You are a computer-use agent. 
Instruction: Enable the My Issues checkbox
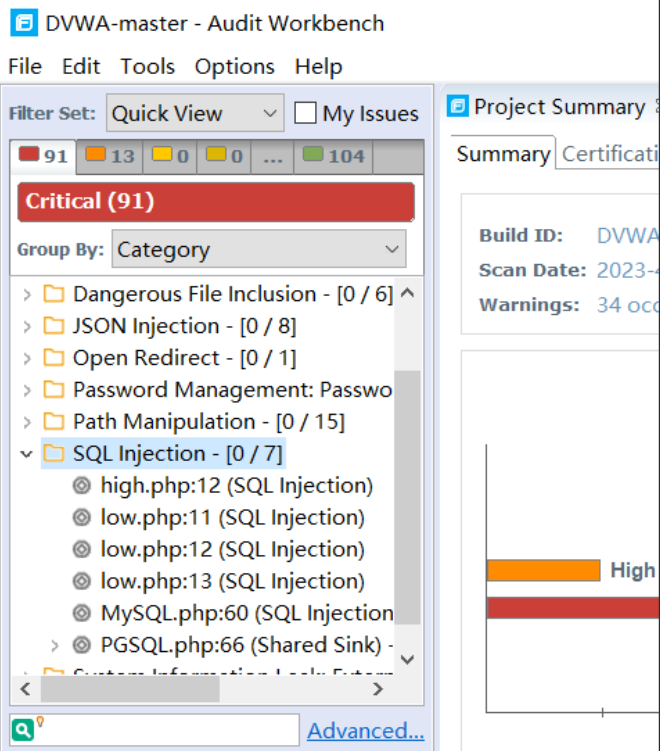[305, 114]
